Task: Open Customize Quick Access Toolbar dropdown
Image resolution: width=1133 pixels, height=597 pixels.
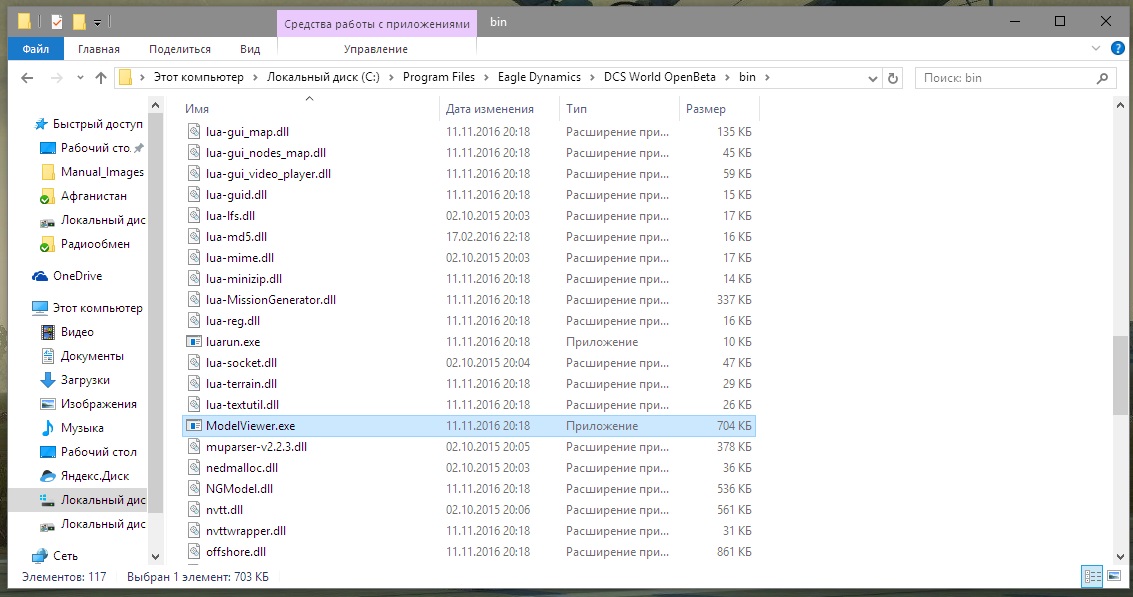Action: click(97, 22)
